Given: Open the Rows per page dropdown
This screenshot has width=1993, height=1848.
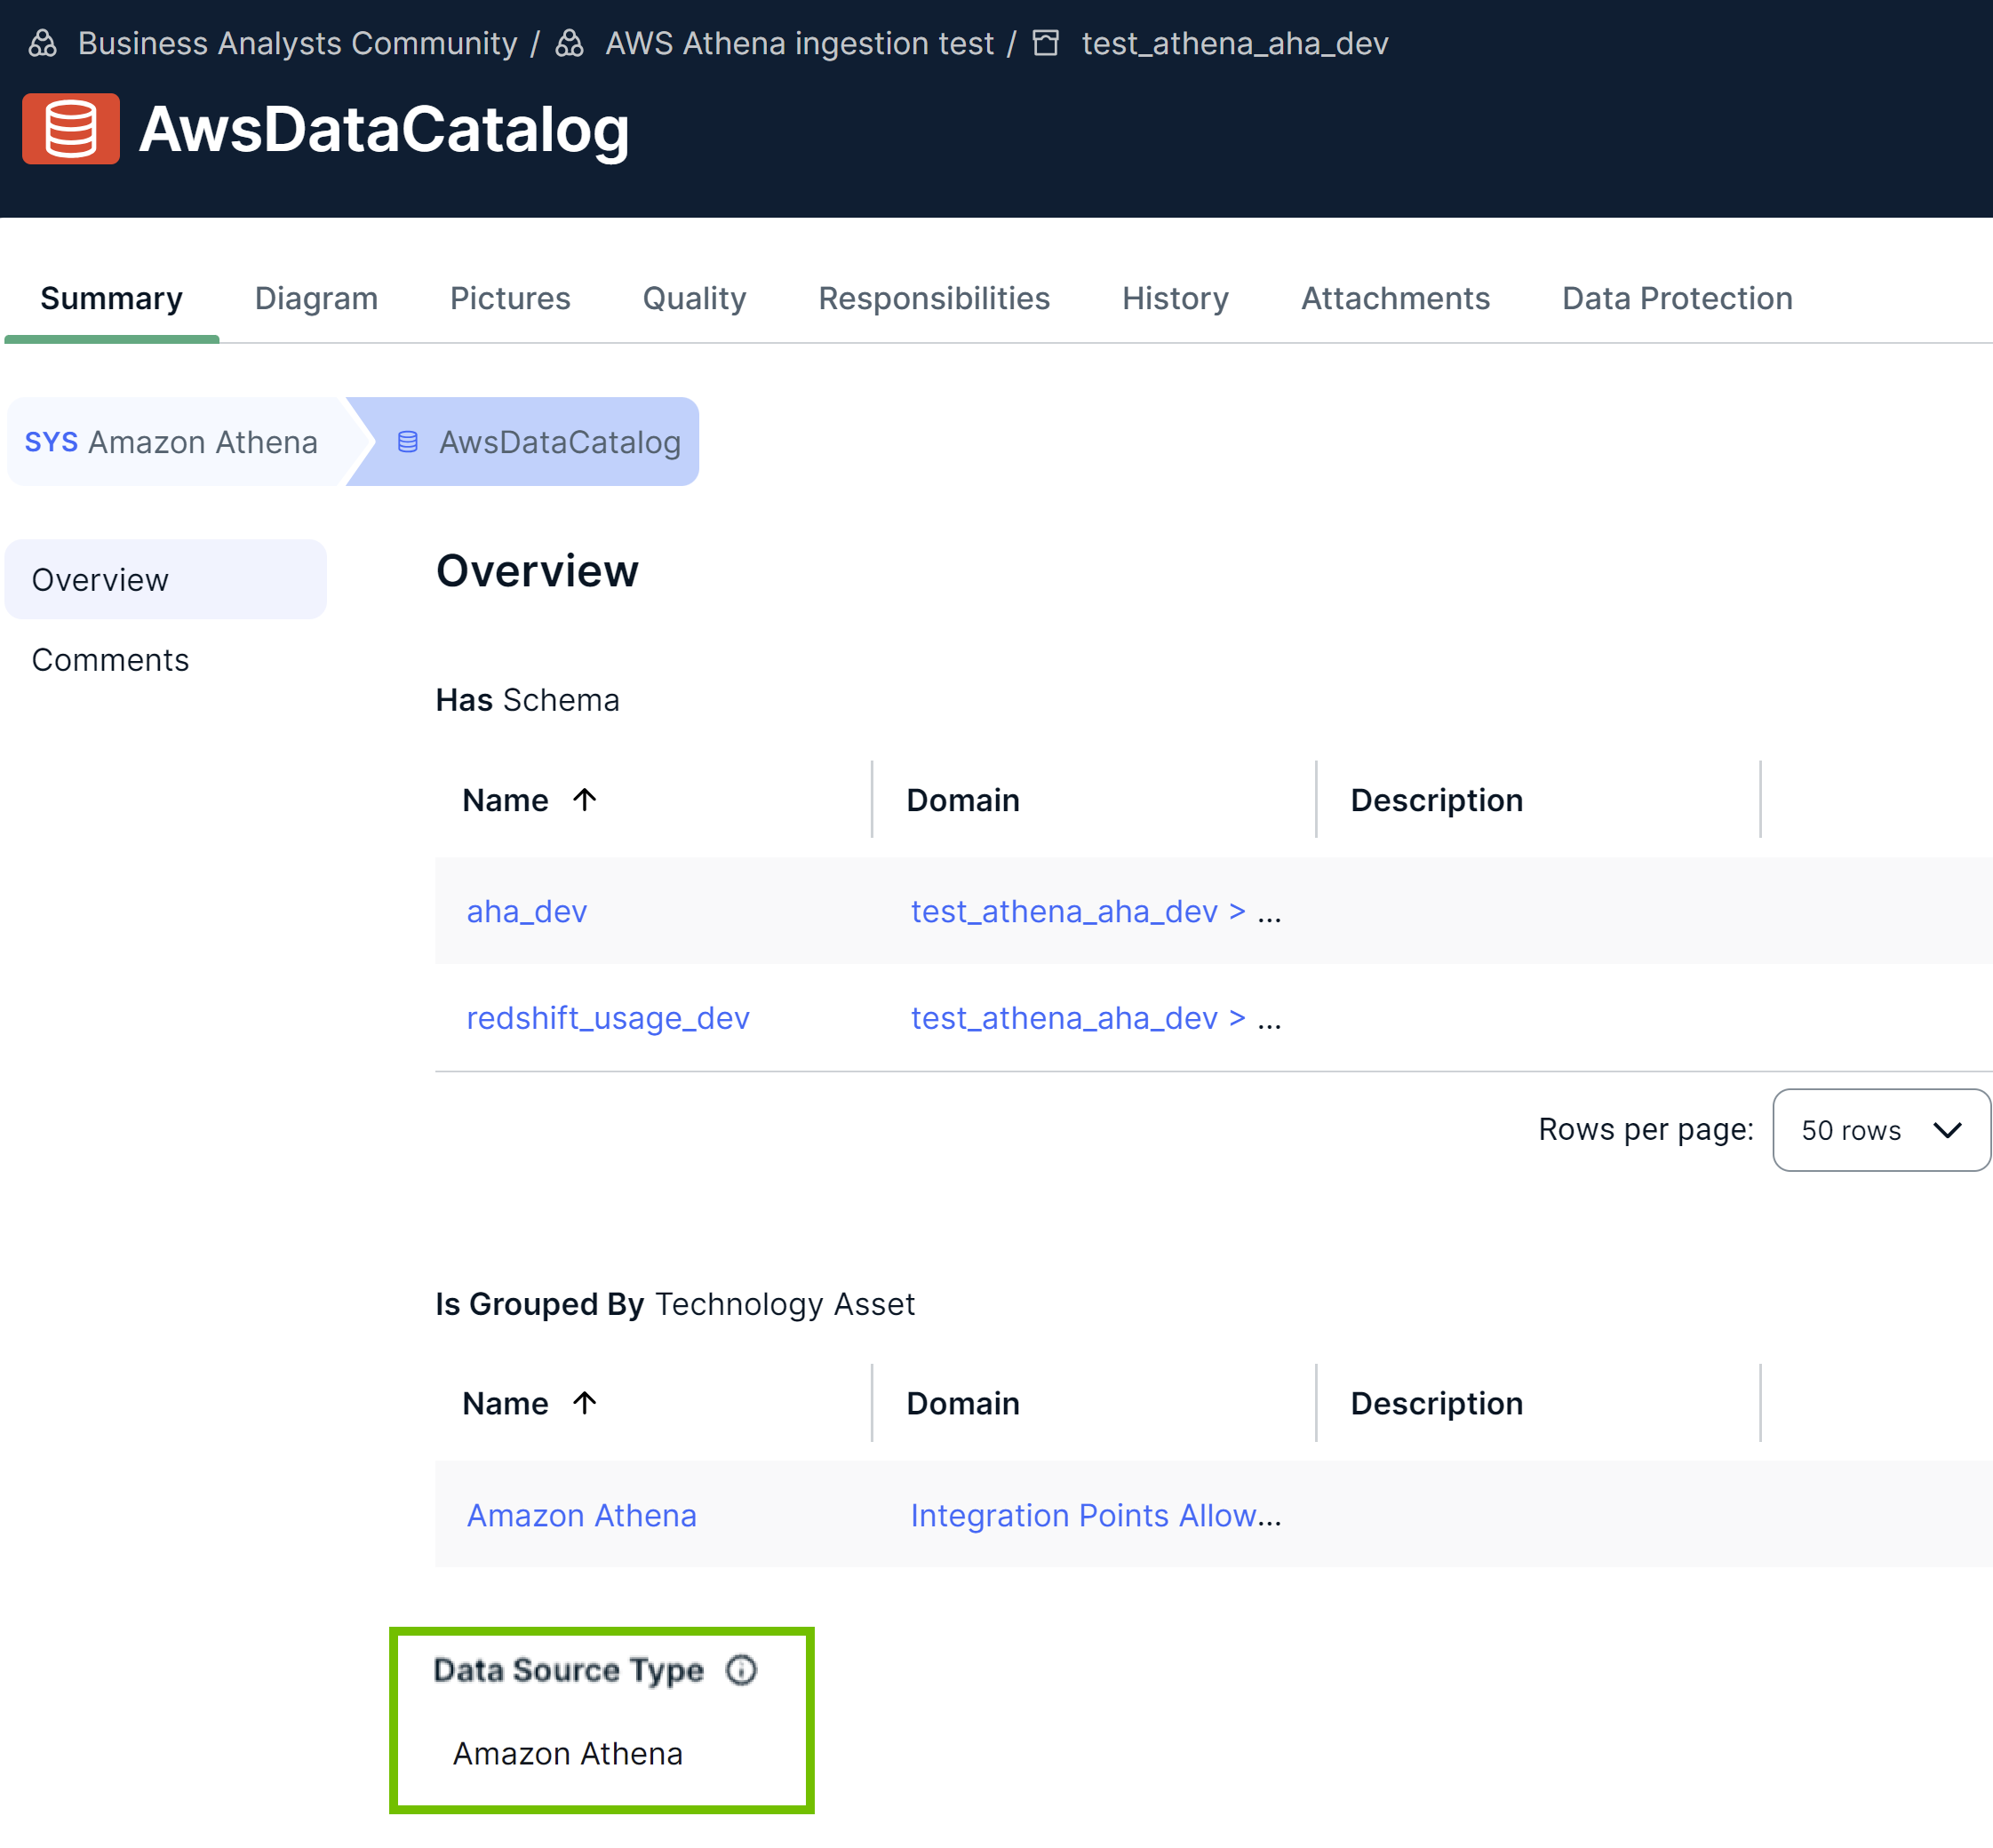Looking at the screenshot, I should 1880,1130.
